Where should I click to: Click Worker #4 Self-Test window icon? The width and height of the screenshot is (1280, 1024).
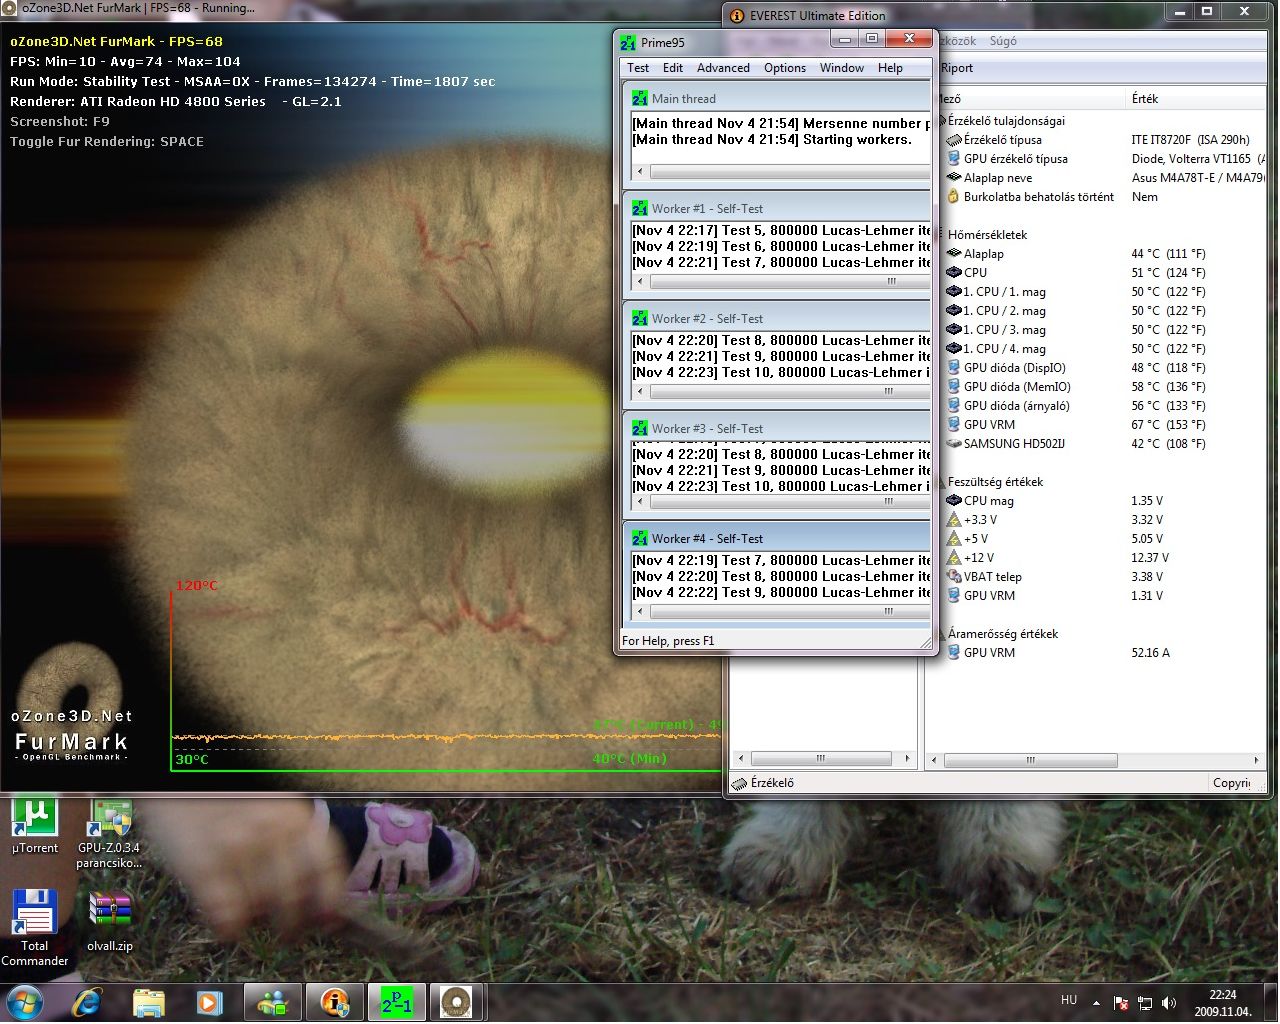tap(639, 538)
